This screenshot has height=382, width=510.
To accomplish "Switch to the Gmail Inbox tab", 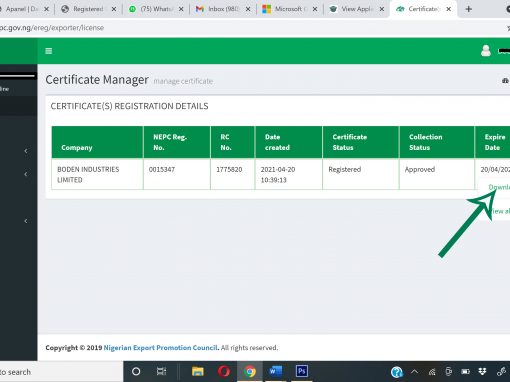I will 222,9.
